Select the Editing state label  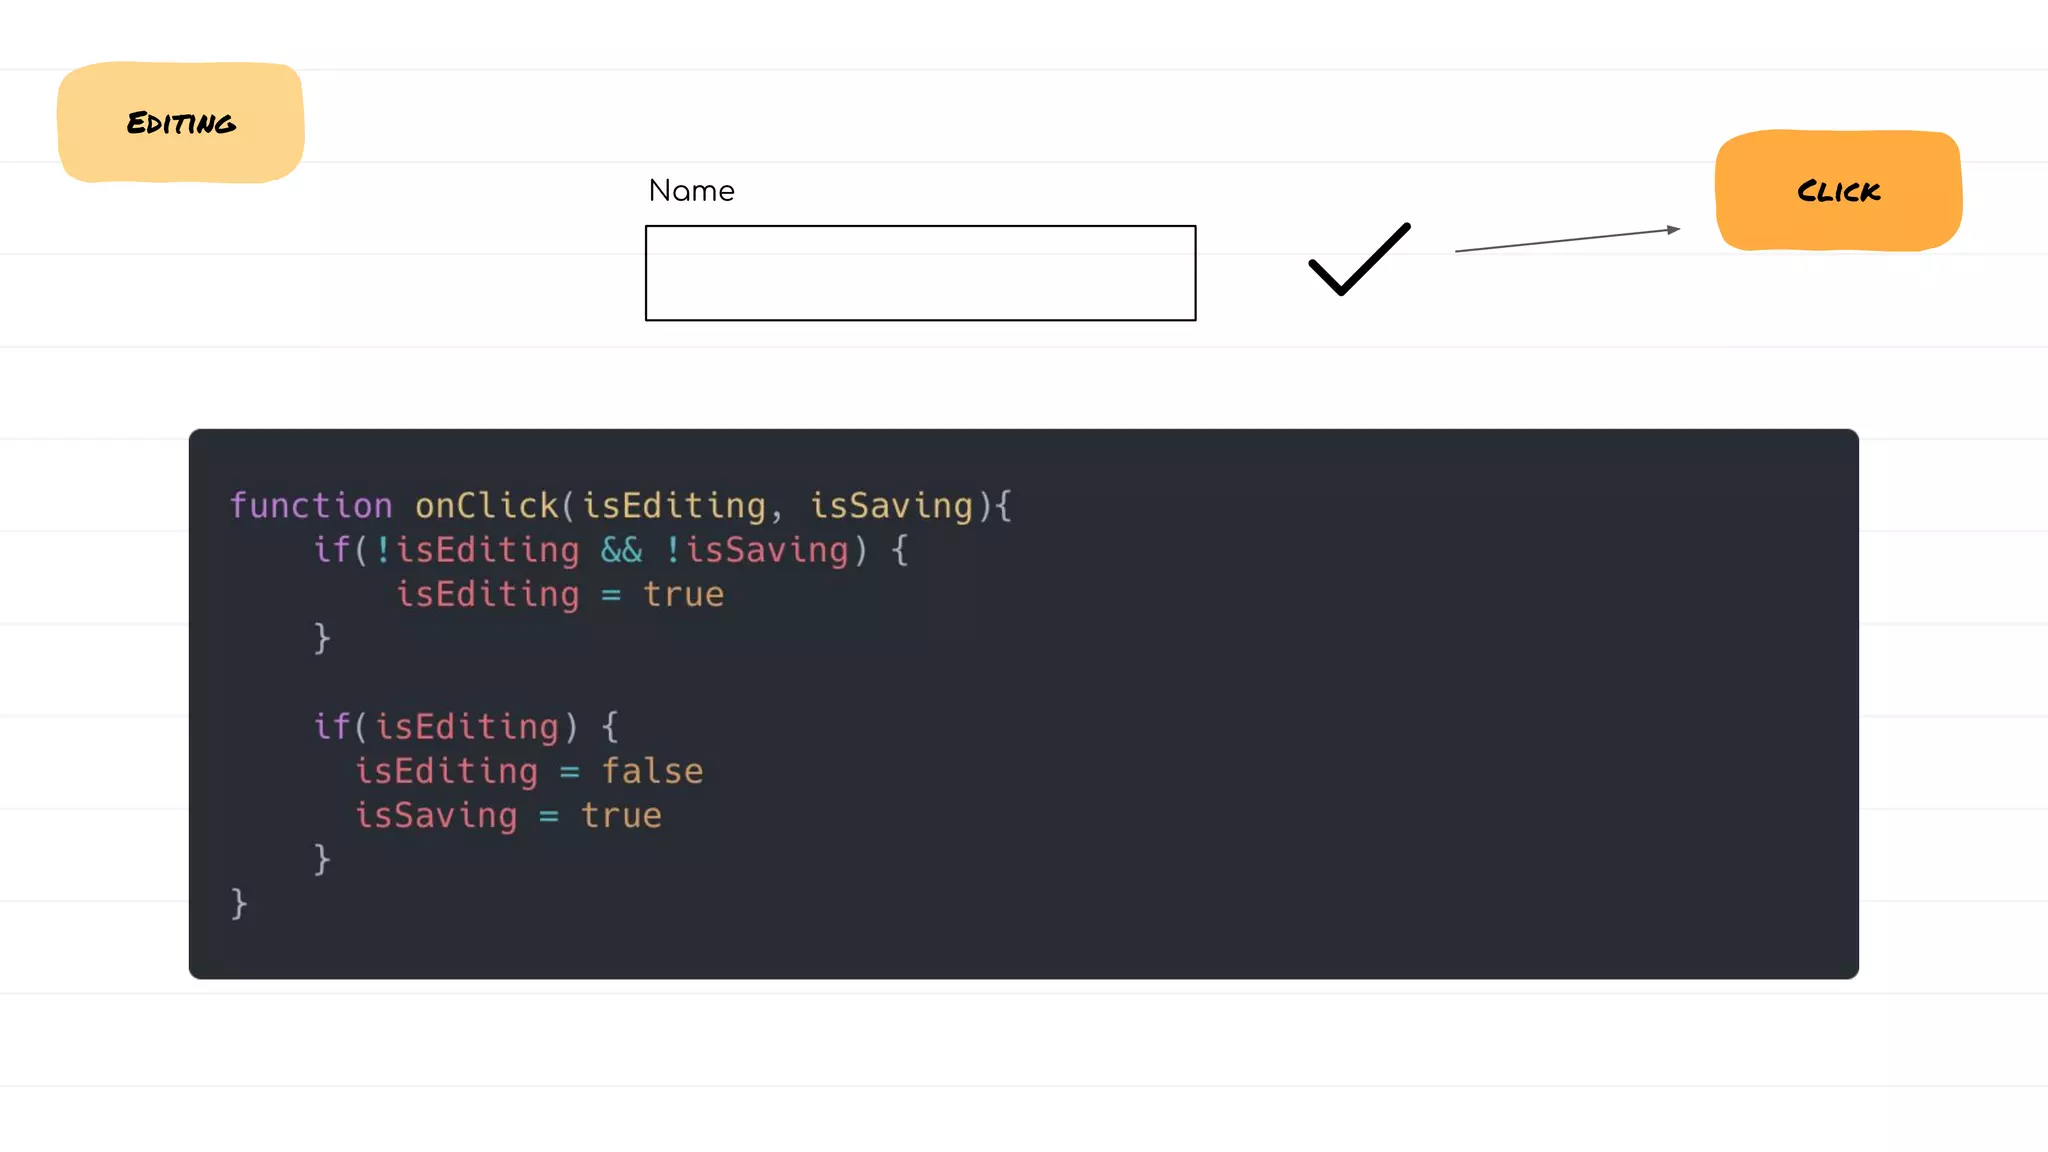[x=181, y=123]
